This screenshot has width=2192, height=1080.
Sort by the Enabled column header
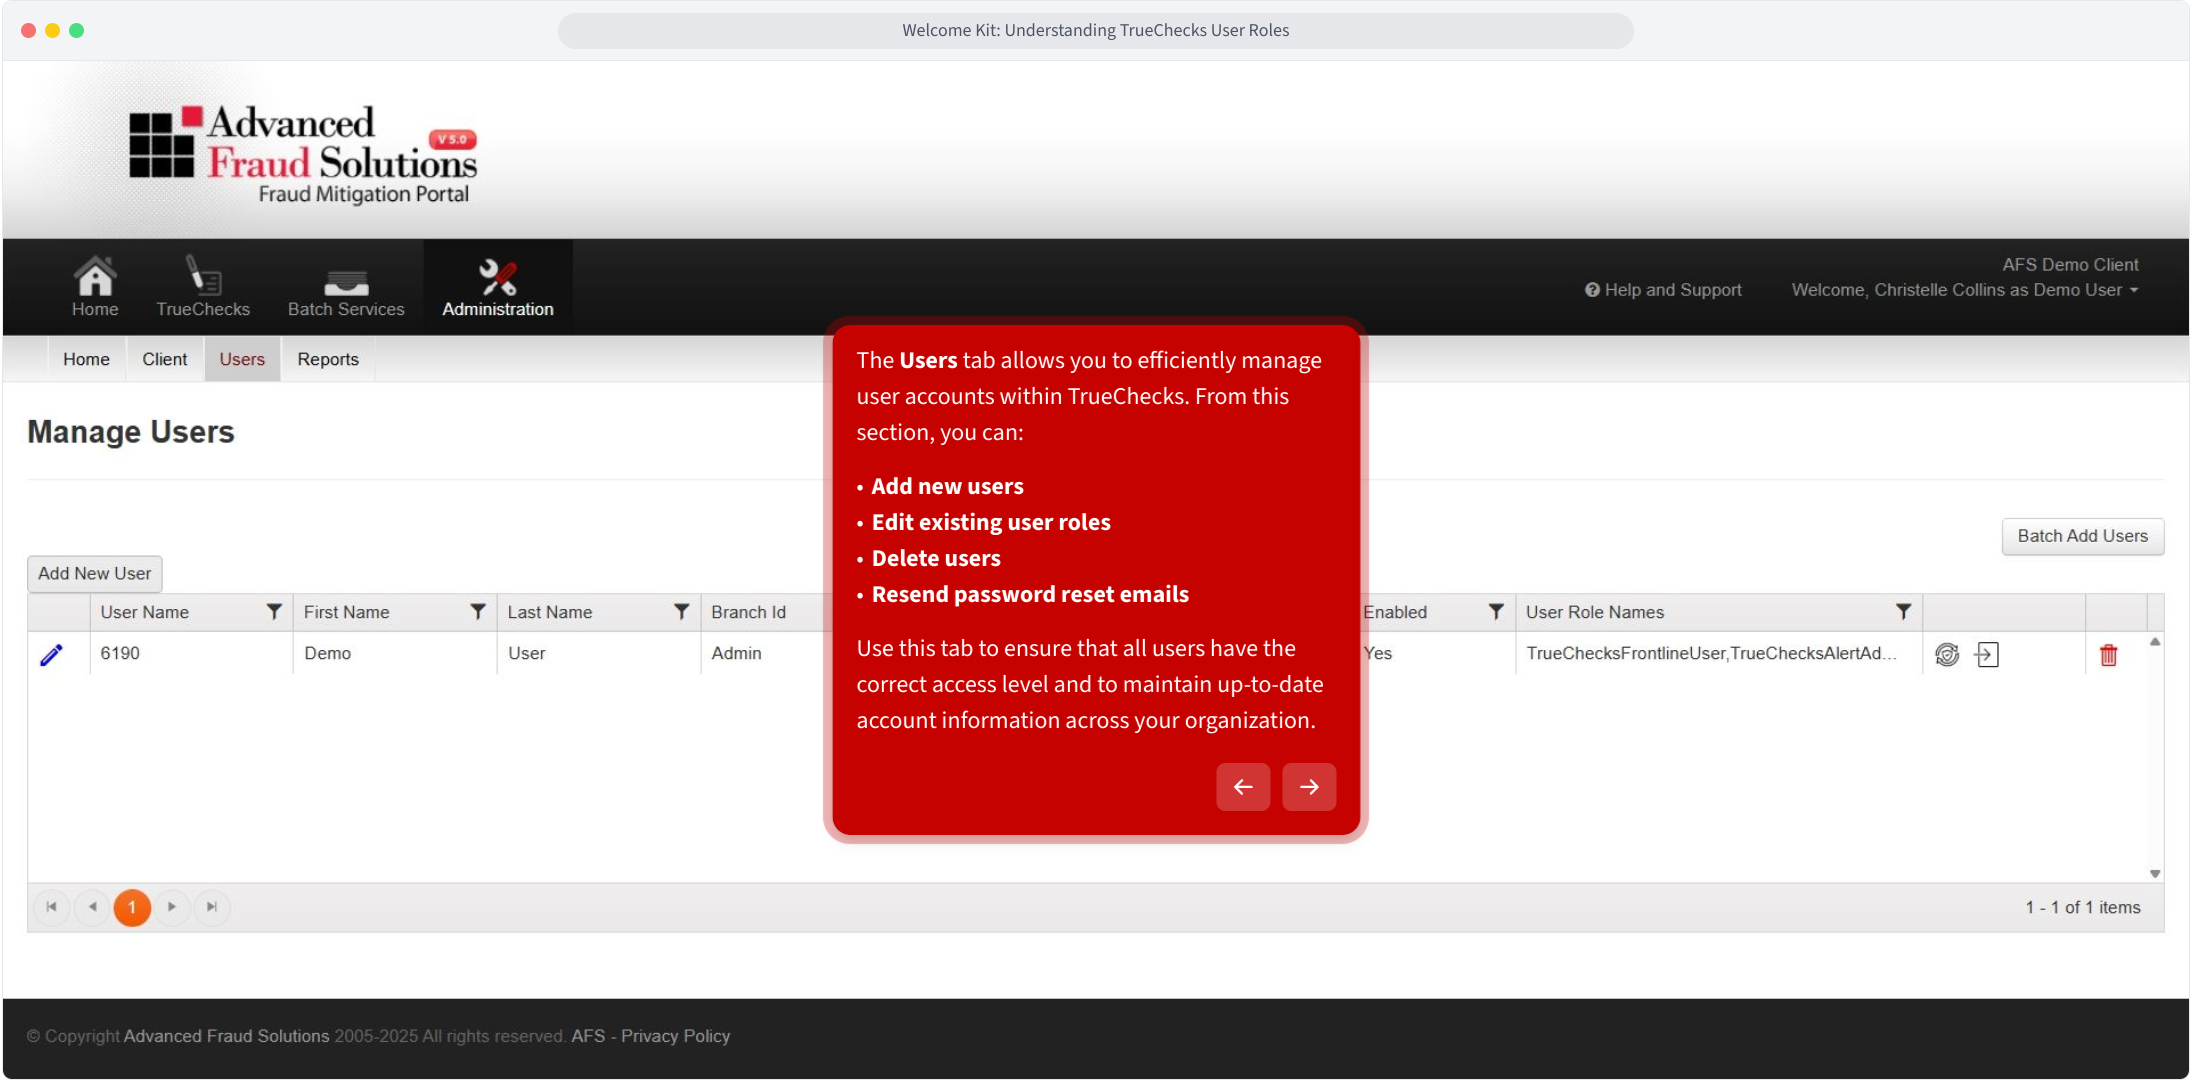1396,612
